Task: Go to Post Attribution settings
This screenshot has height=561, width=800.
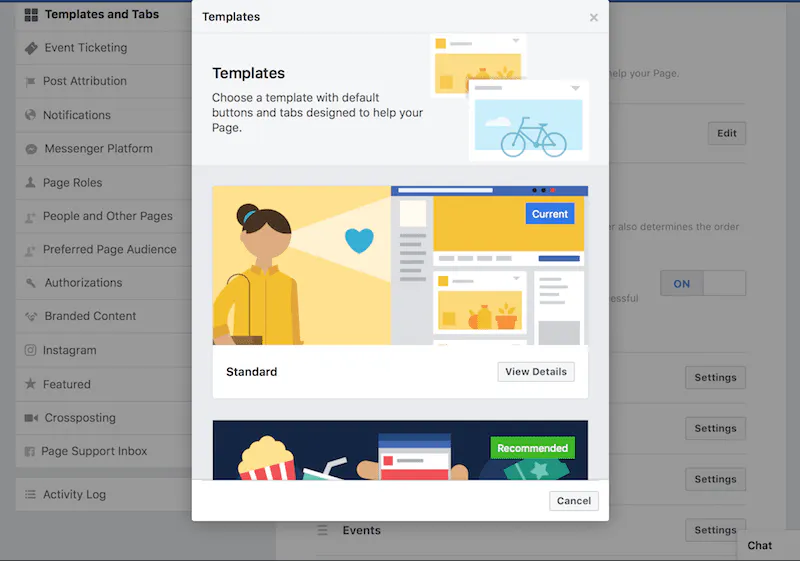Action: pyautogui.click(x=104, y=81)
